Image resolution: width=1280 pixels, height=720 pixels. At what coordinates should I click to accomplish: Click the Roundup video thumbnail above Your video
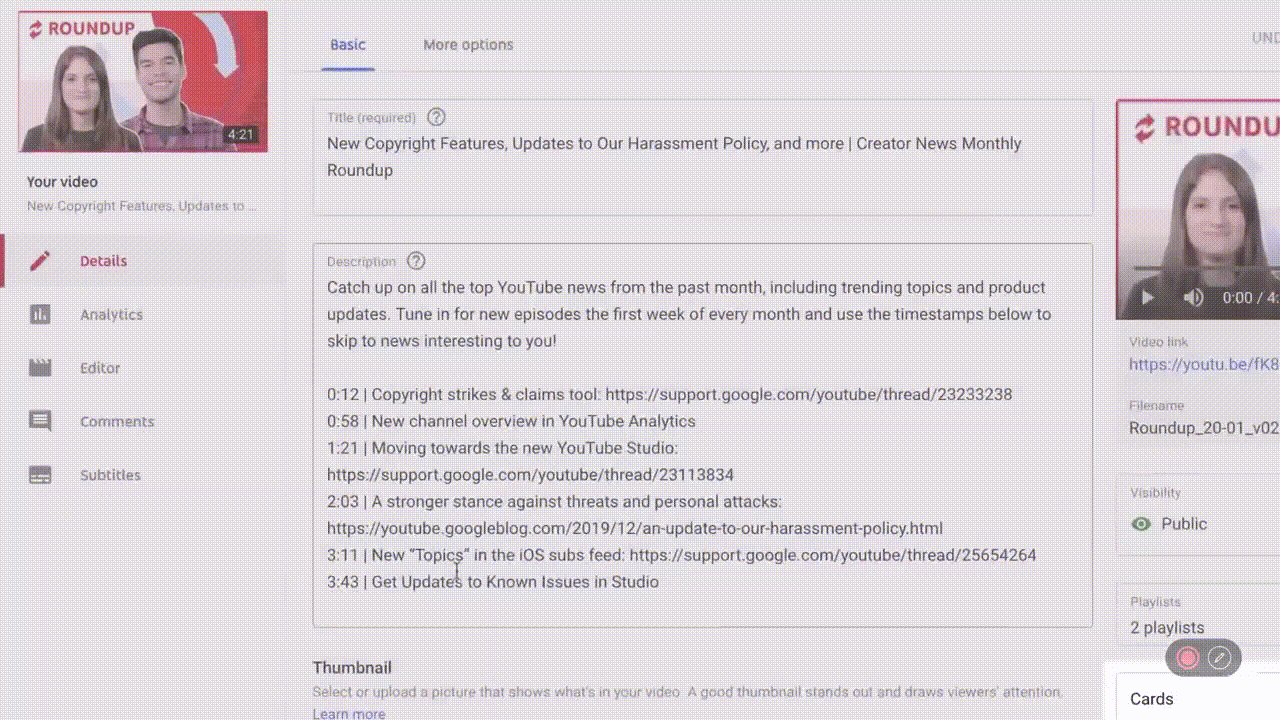143,82
